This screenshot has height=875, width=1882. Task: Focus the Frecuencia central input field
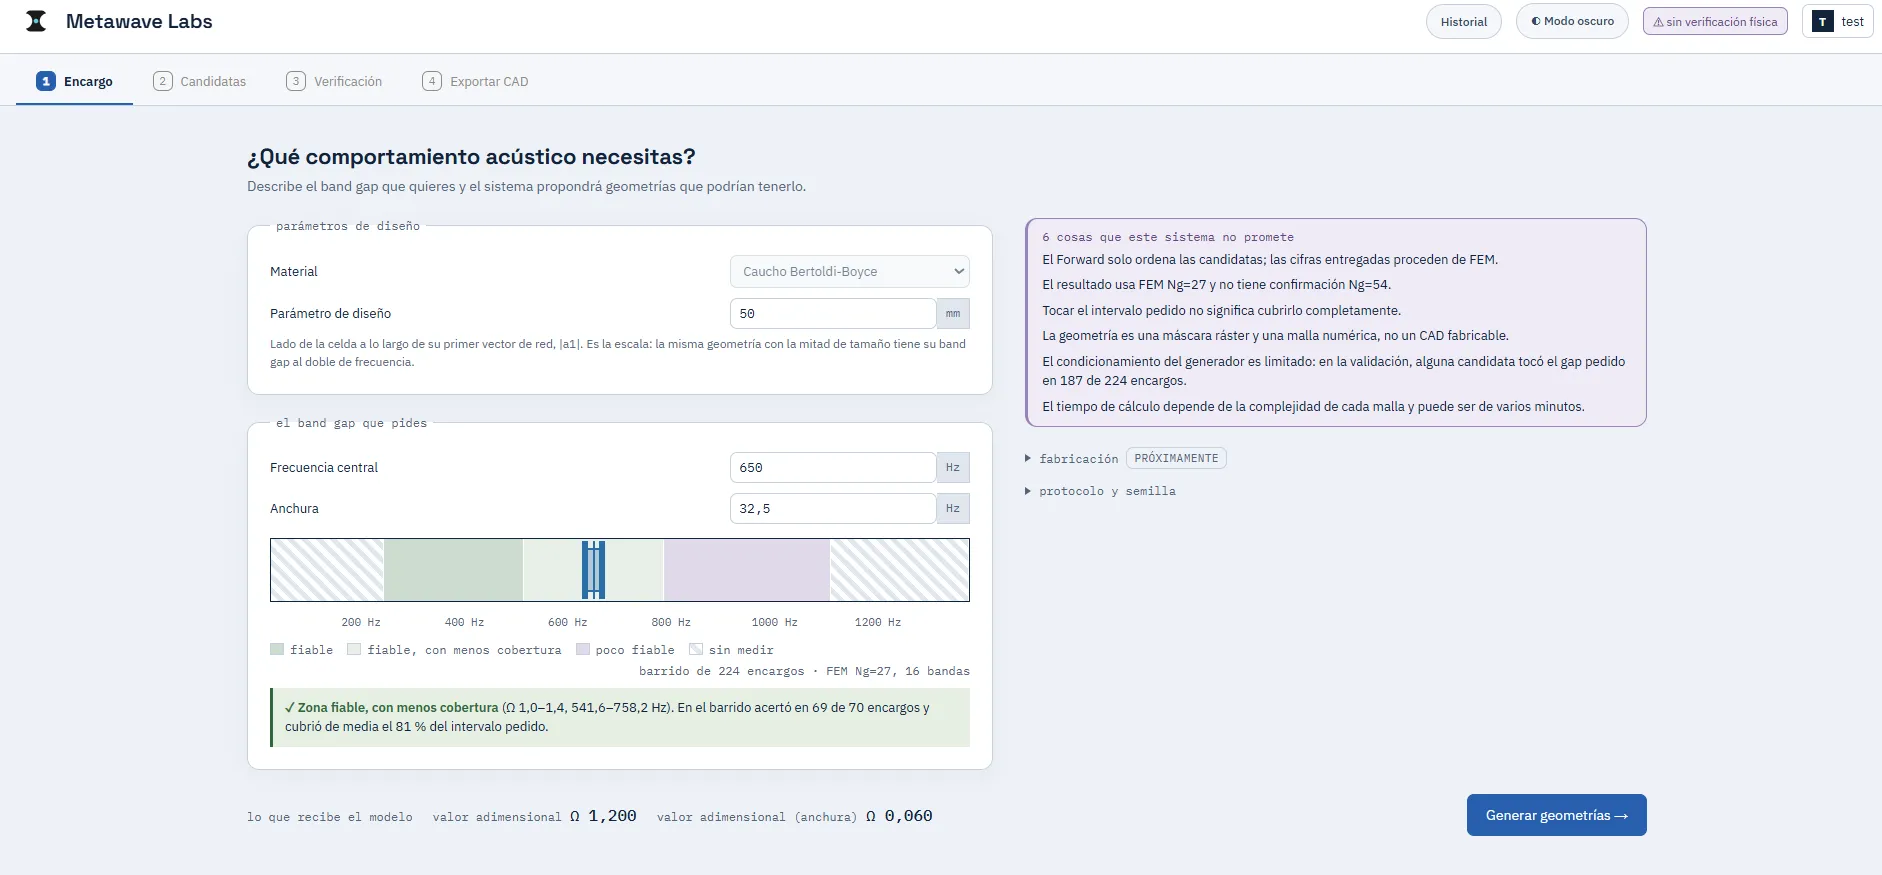point(833,467)
